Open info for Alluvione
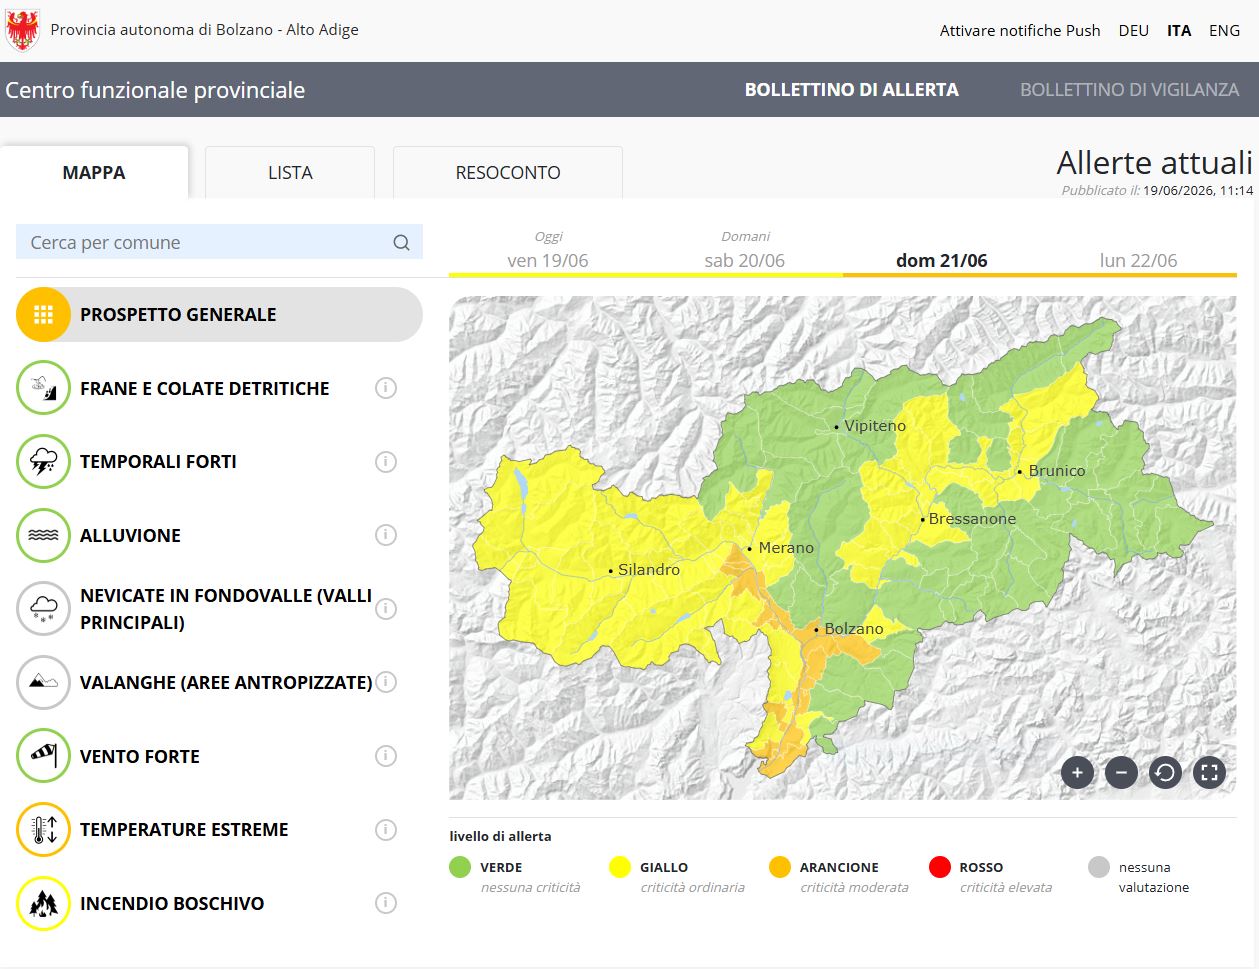This screenshot has width=1259, height=969. point(386,535)
